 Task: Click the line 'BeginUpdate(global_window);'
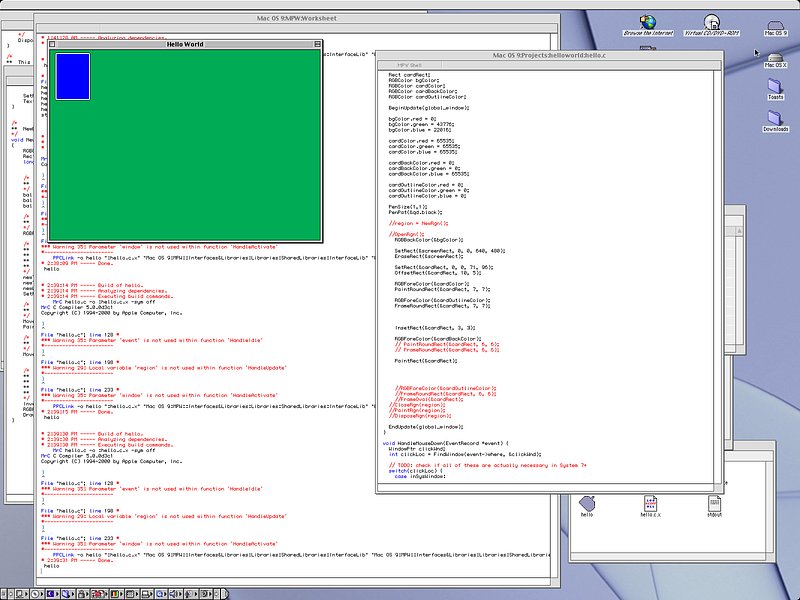(429, 108)
